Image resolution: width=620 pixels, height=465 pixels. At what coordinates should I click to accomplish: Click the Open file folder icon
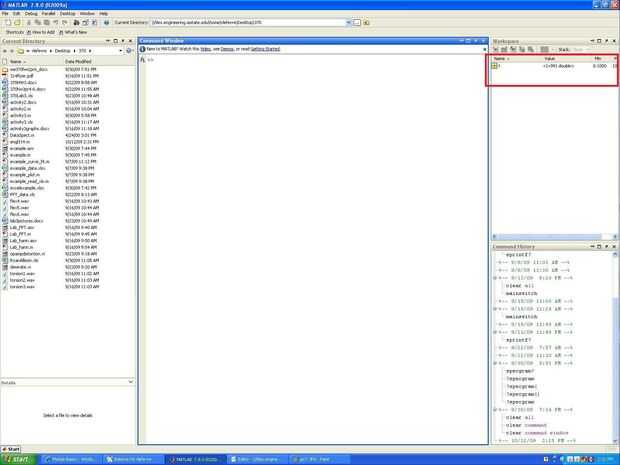[x=17, y=23]
